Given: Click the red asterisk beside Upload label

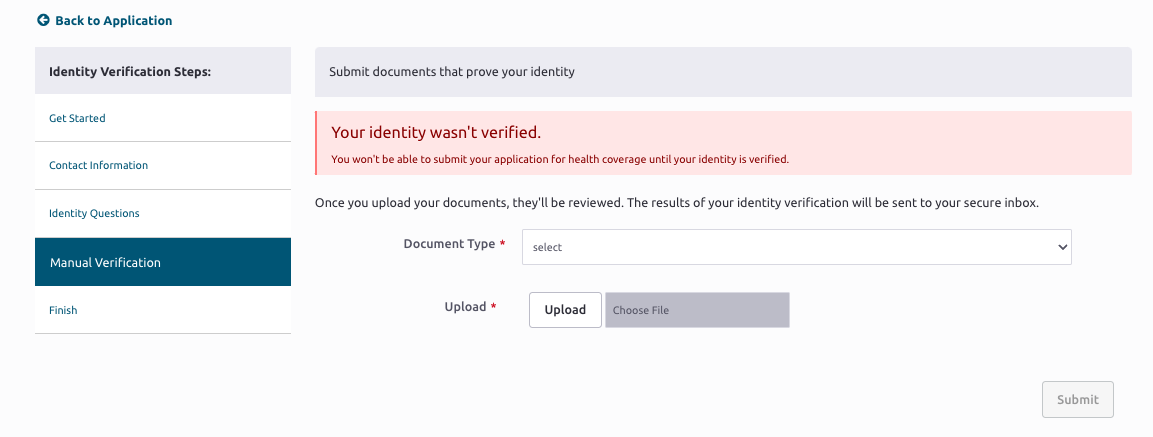Looking at the screenshot, I should click(x=493, y=307).
